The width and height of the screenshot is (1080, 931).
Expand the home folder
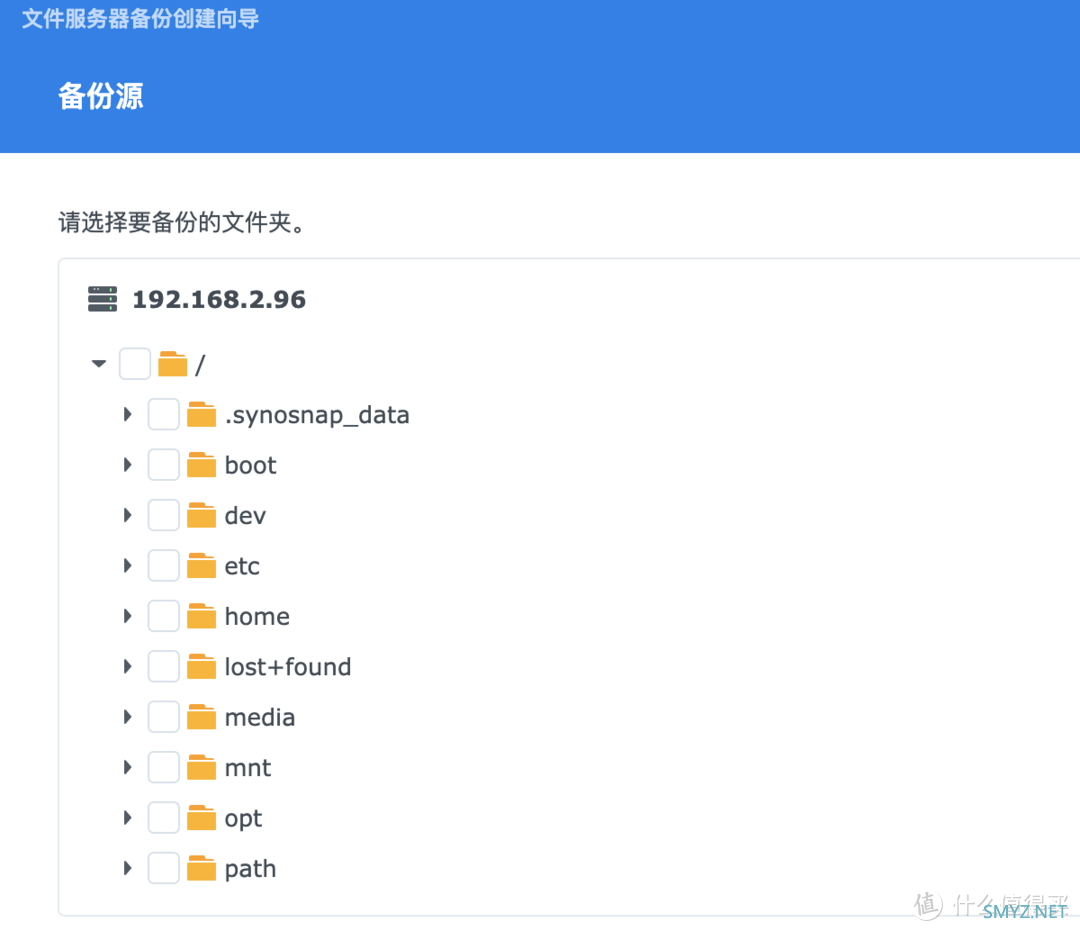(x=127, y=616)
